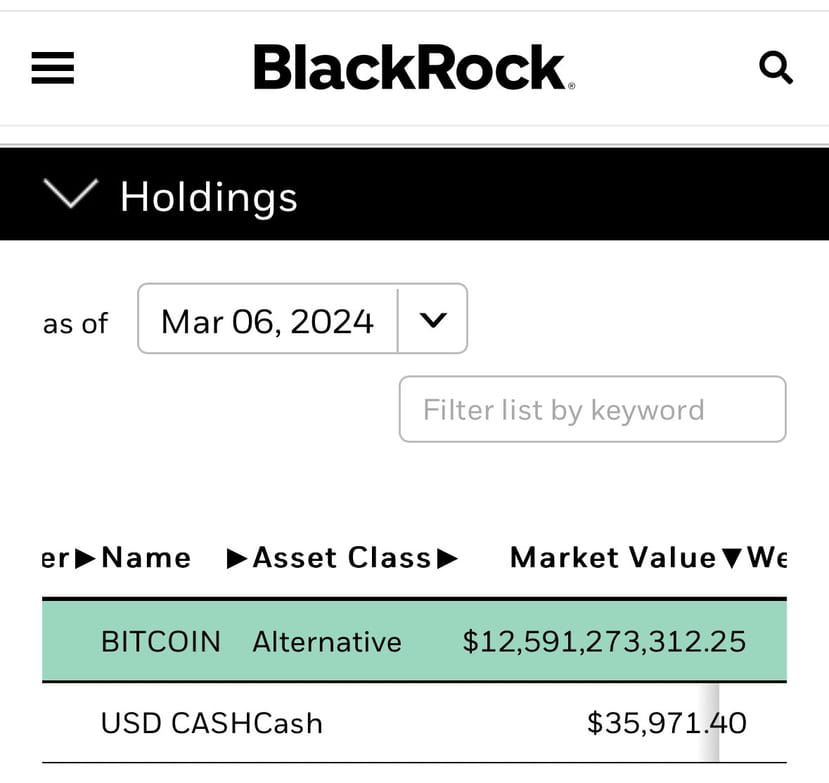Select the Holdings menu heading
This screenshot has height=783, width=829.
tap(208, 196)
